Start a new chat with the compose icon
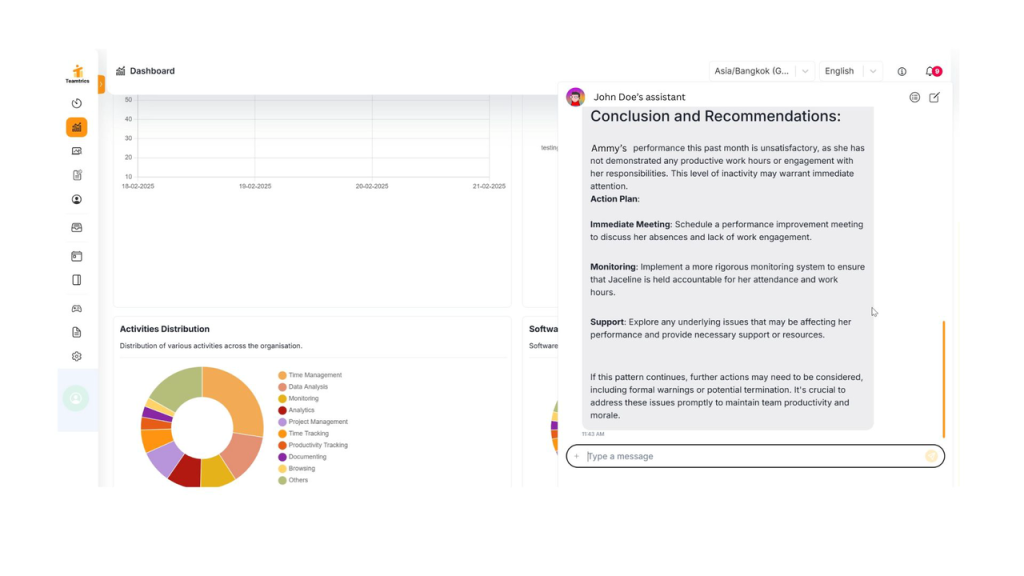Screen dimensions: 1024x576 (x=934, y=97)
